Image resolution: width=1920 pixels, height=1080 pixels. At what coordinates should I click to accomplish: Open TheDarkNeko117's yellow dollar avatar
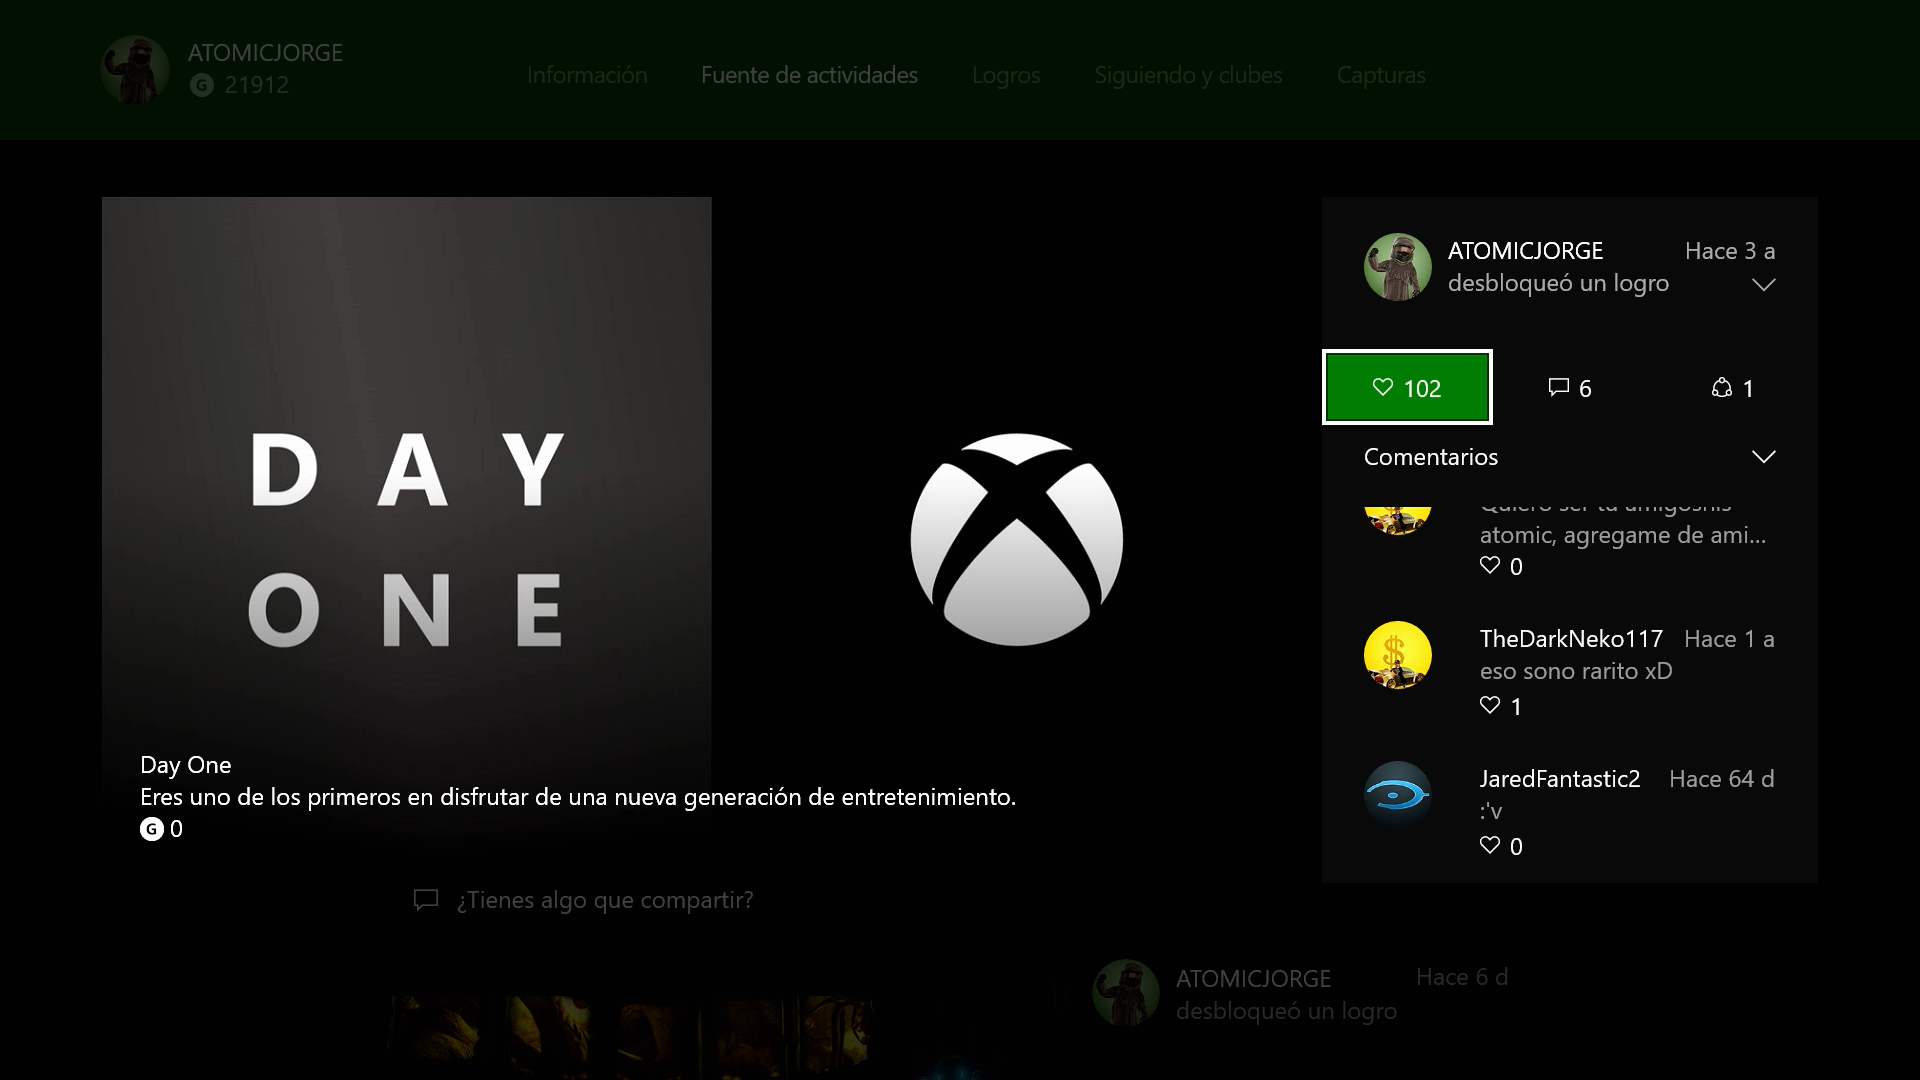click(1397, 655)
